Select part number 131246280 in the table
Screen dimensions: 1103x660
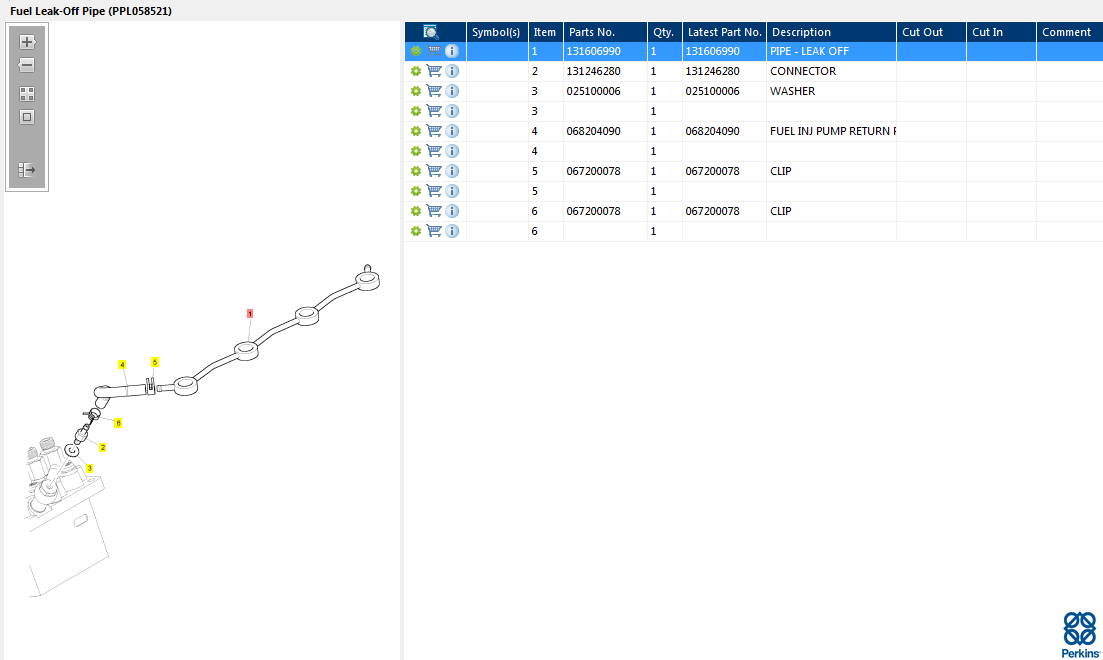click(x=593, y=71)
